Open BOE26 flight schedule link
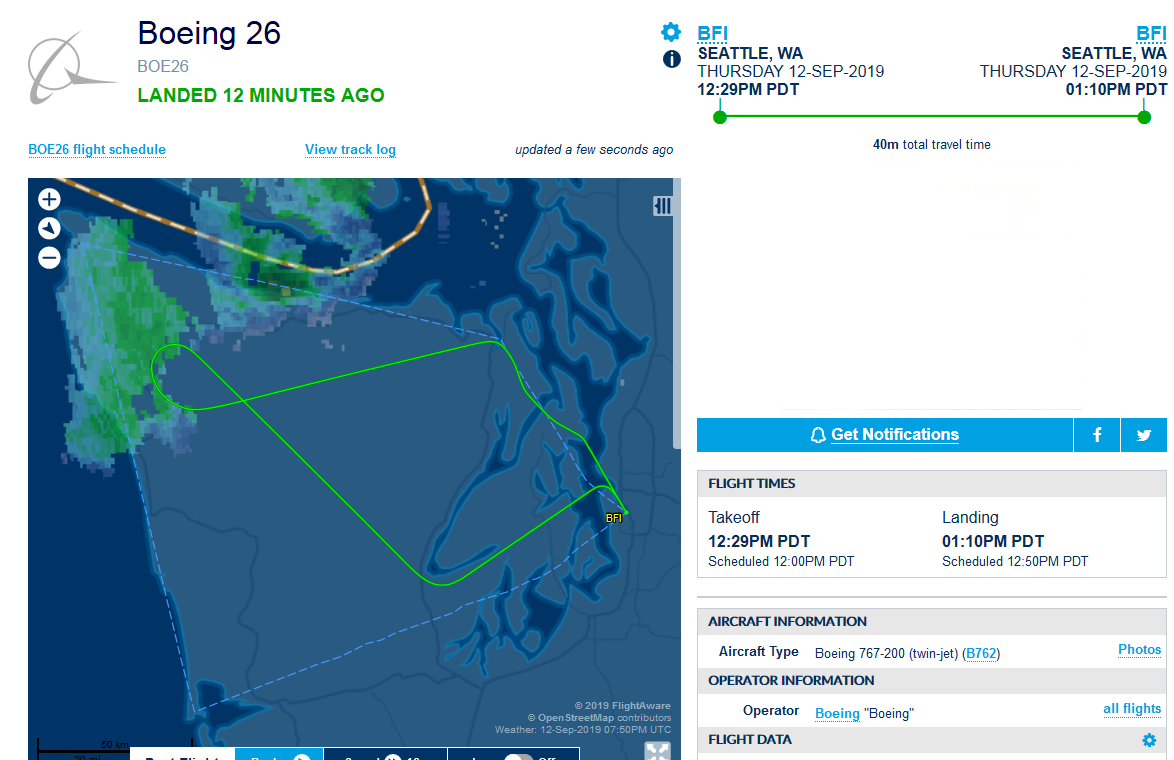The height and width of the screenshot is (760, 1174). [97, 150]
